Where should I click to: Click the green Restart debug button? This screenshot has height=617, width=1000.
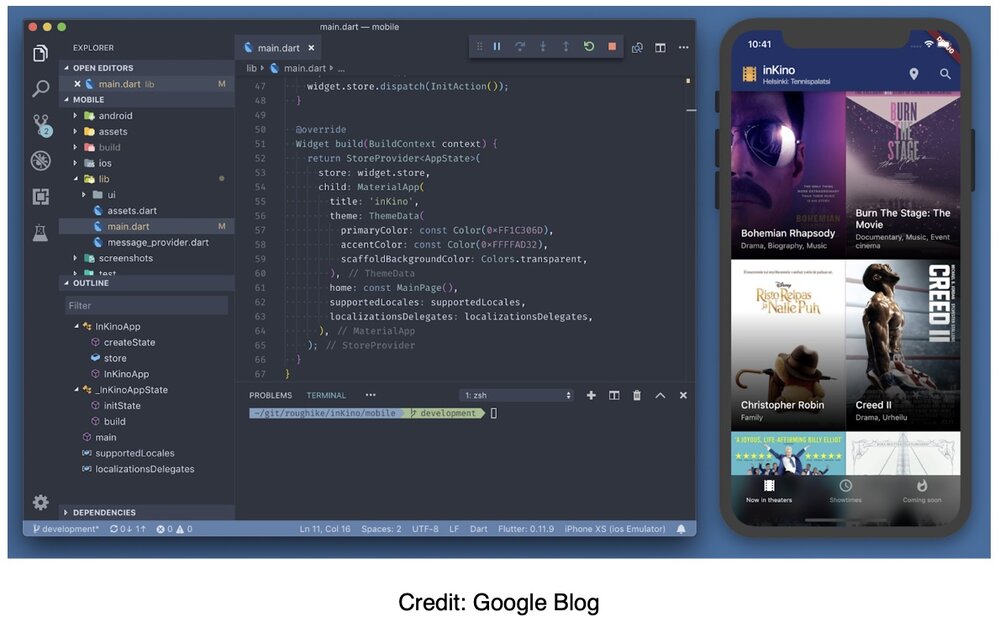[x=589, y=47]
